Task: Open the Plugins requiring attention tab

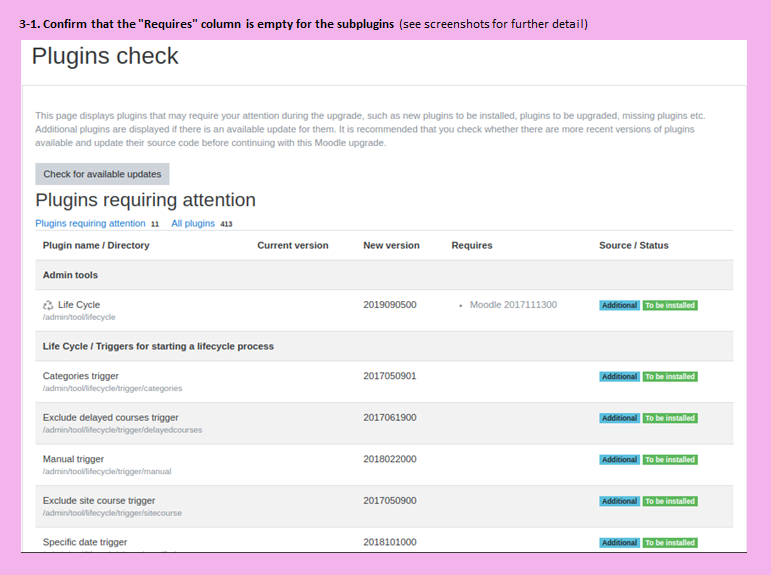Action: pyautogui.click(x=90, y=223)
